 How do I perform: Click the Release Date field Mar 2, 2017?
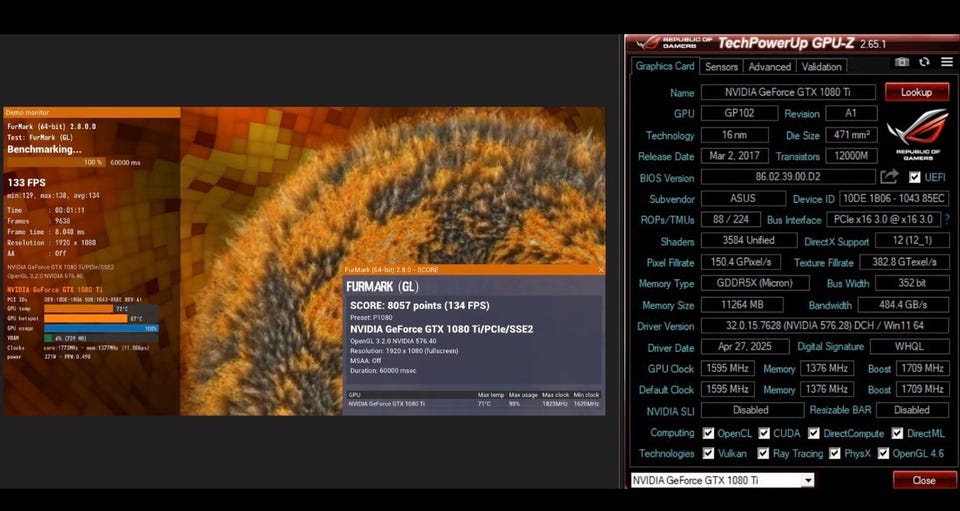[x=735, y=156]
